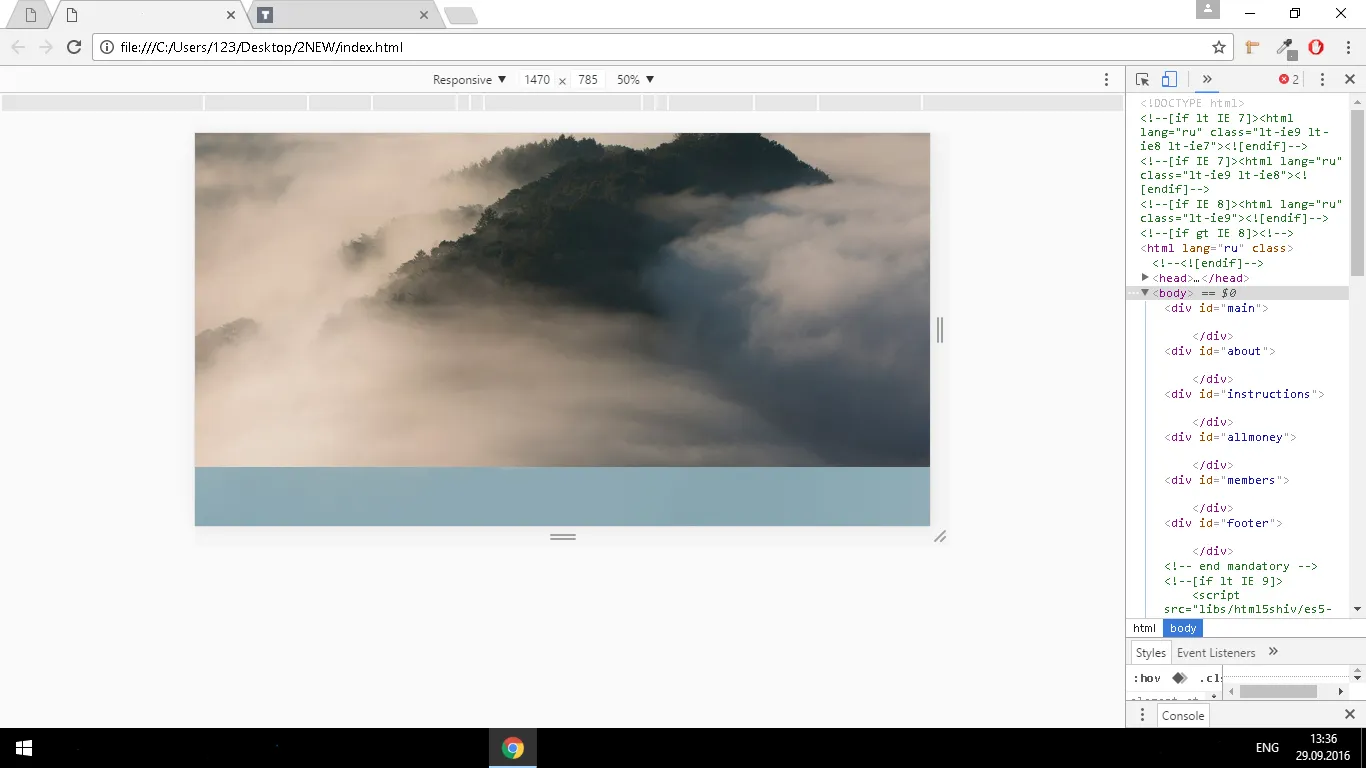Switch to the Styles tab
Screen dimensions: 1366x768
point(1151,653)
